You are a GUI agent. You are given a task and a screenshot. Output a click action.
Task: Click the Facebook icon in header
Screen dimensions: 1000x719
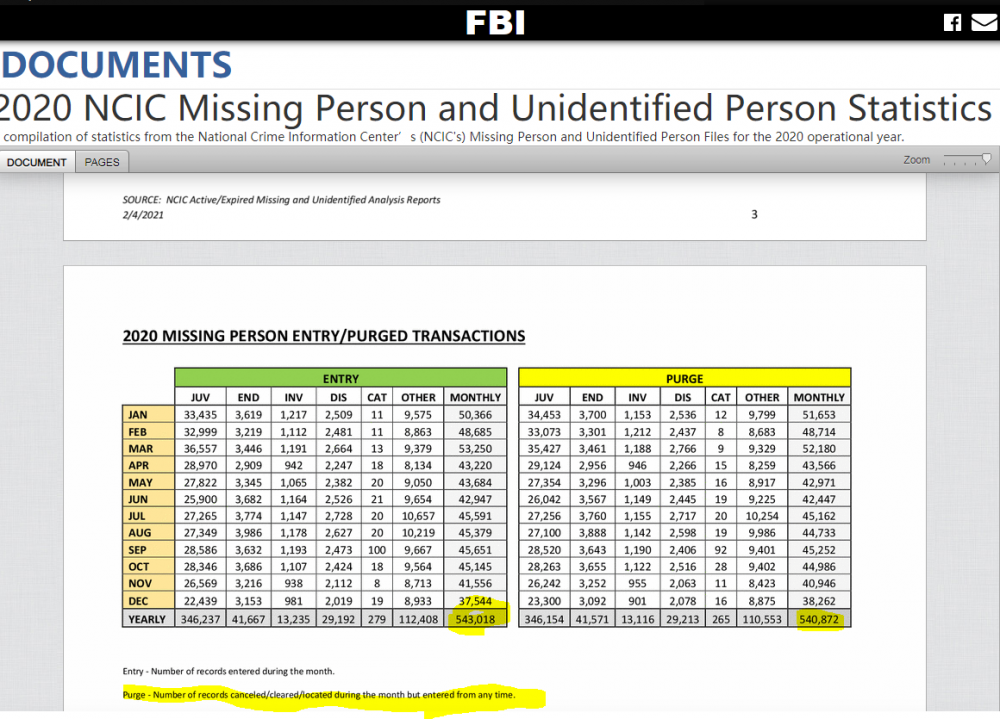click(x=952, y=22)
